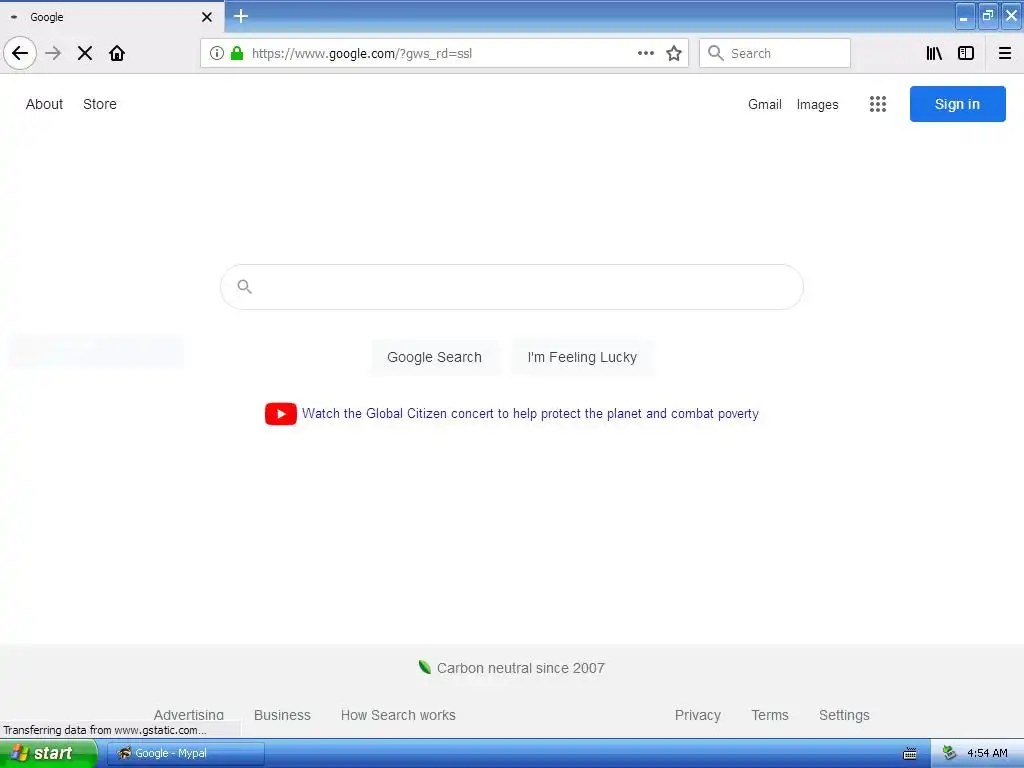1024x768 pixels.
Task: Click the magnifier in browser search box
Action: click(x=716, y=53)
